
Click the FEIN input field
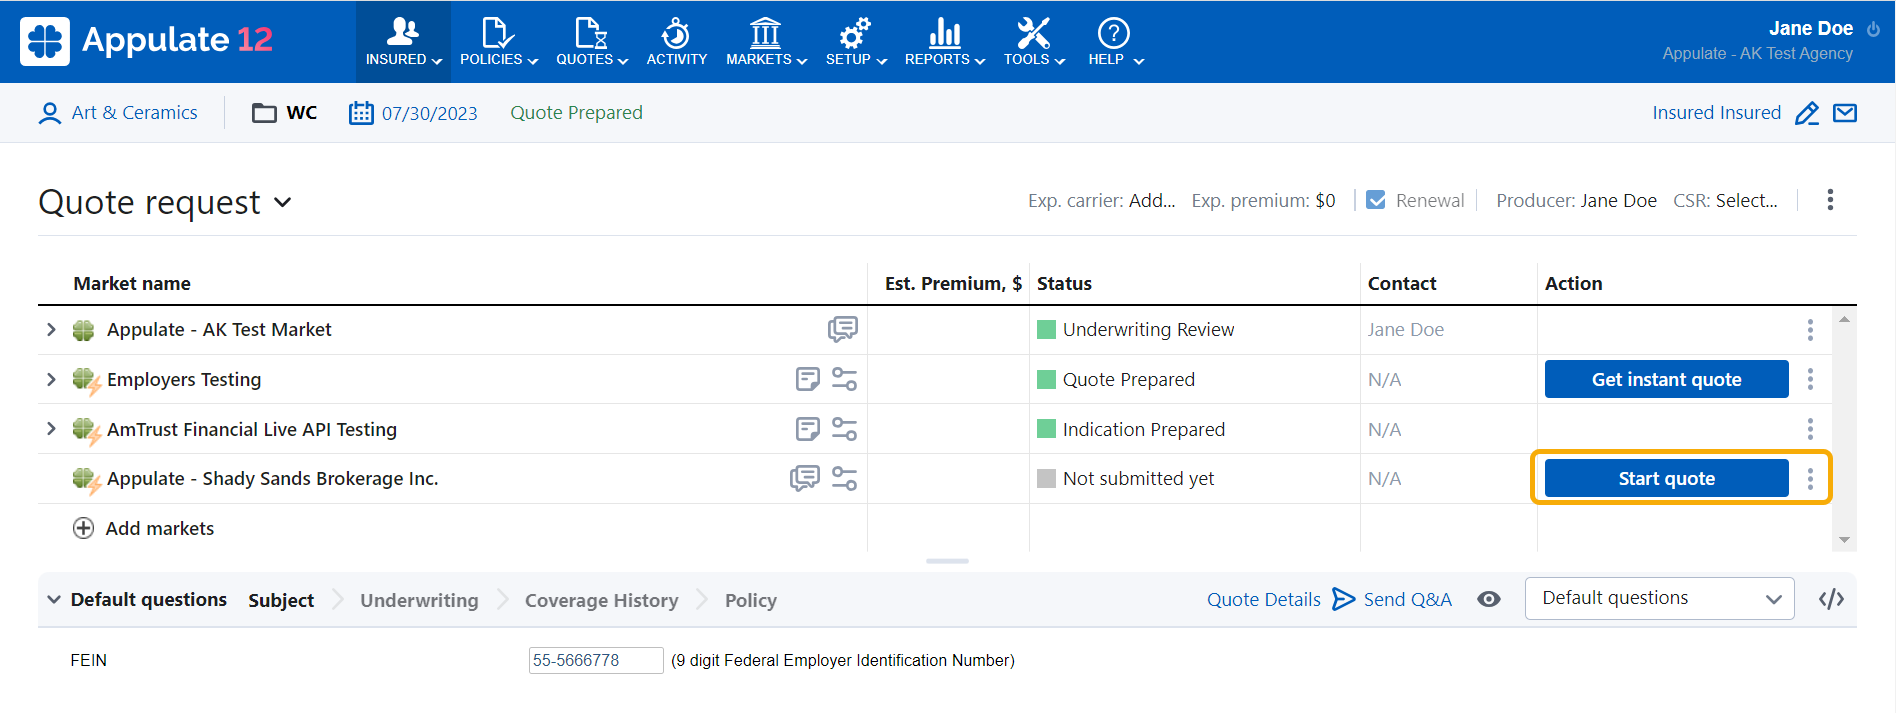596,660
